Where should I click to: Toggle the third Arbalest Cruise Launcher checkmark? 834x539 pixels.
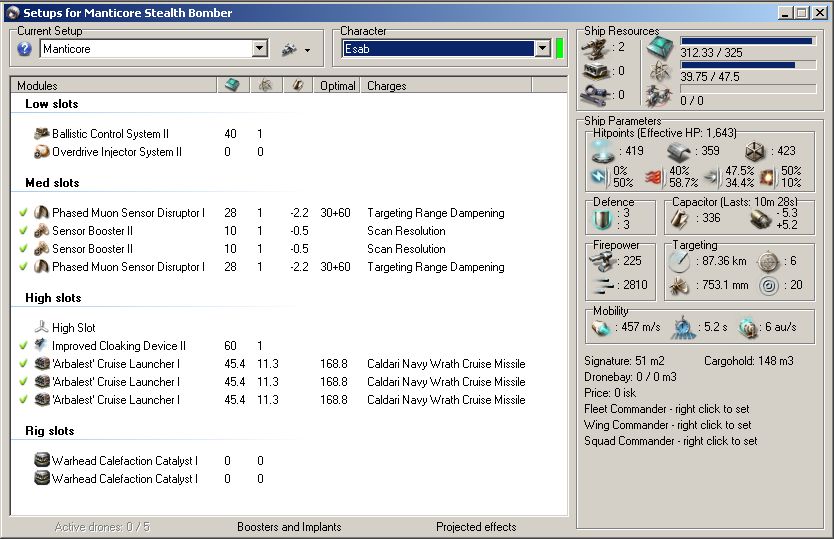(23, 400)
